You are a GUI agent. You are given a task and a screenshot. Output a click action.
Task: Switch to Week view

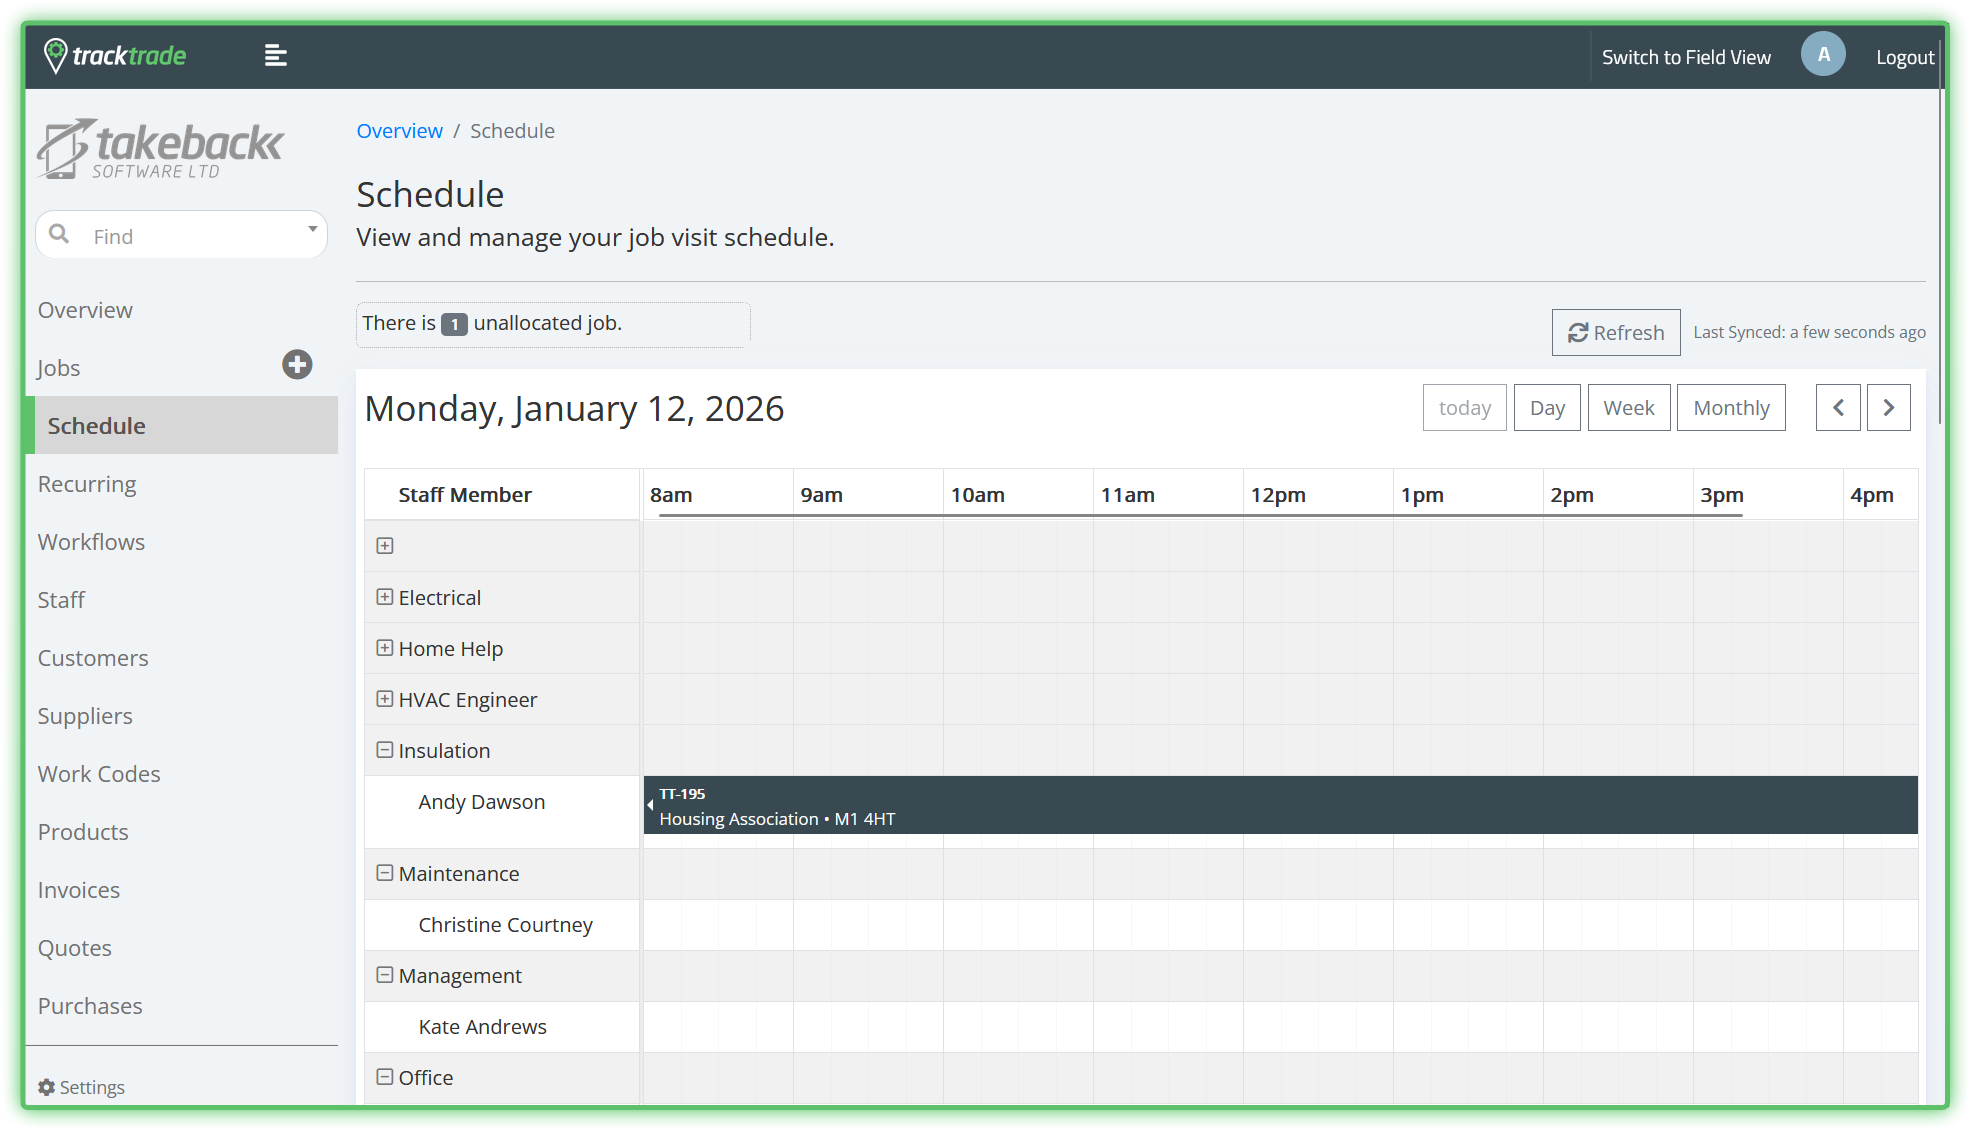(1628, 408)
